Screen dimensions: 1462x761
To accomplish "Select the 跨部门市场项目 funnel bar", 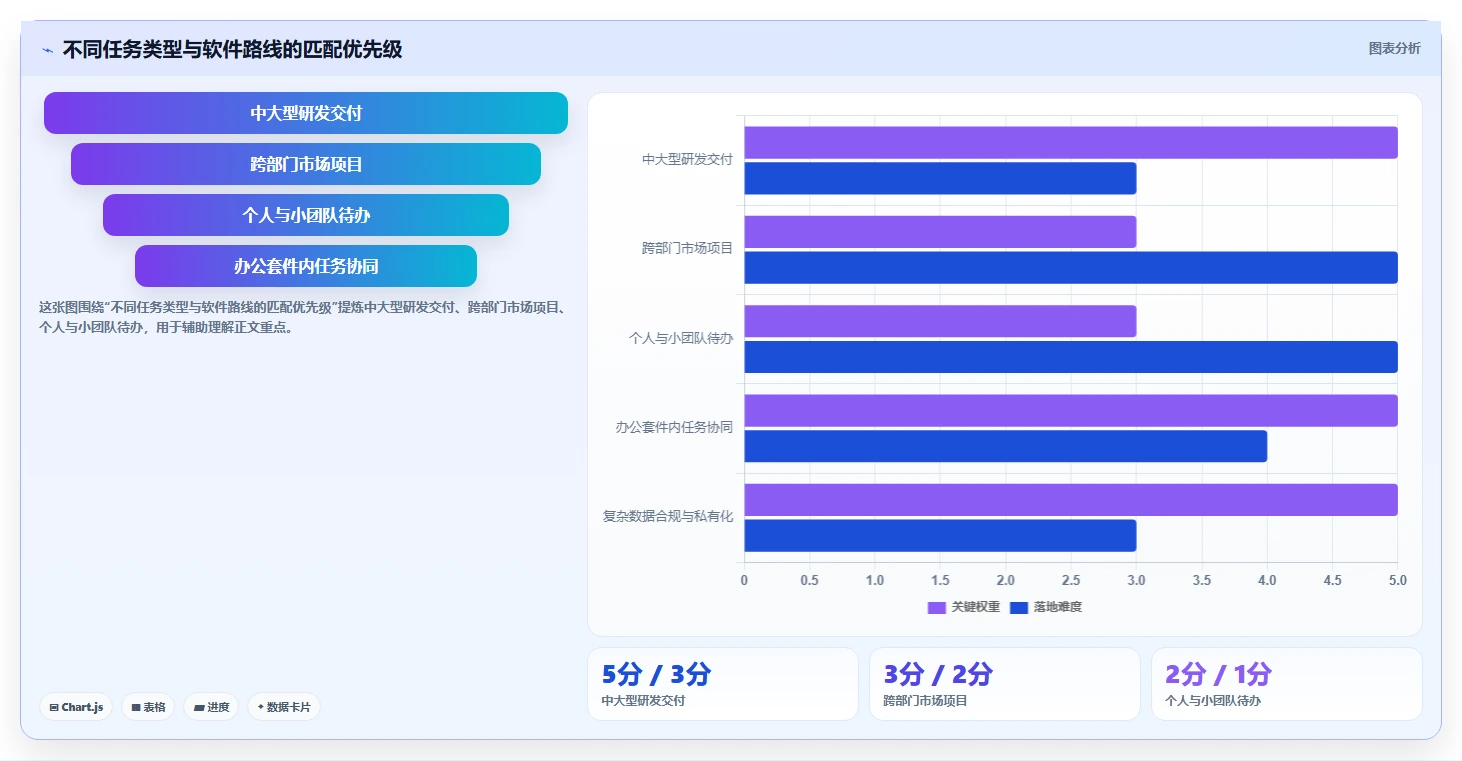I will point(306,164).
